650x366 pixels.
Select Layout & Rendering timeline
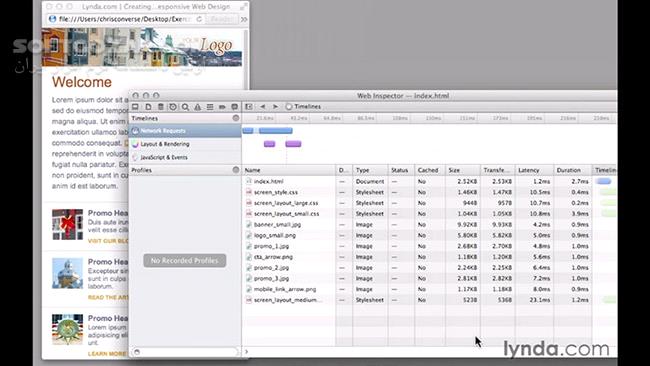pos(185,144)
